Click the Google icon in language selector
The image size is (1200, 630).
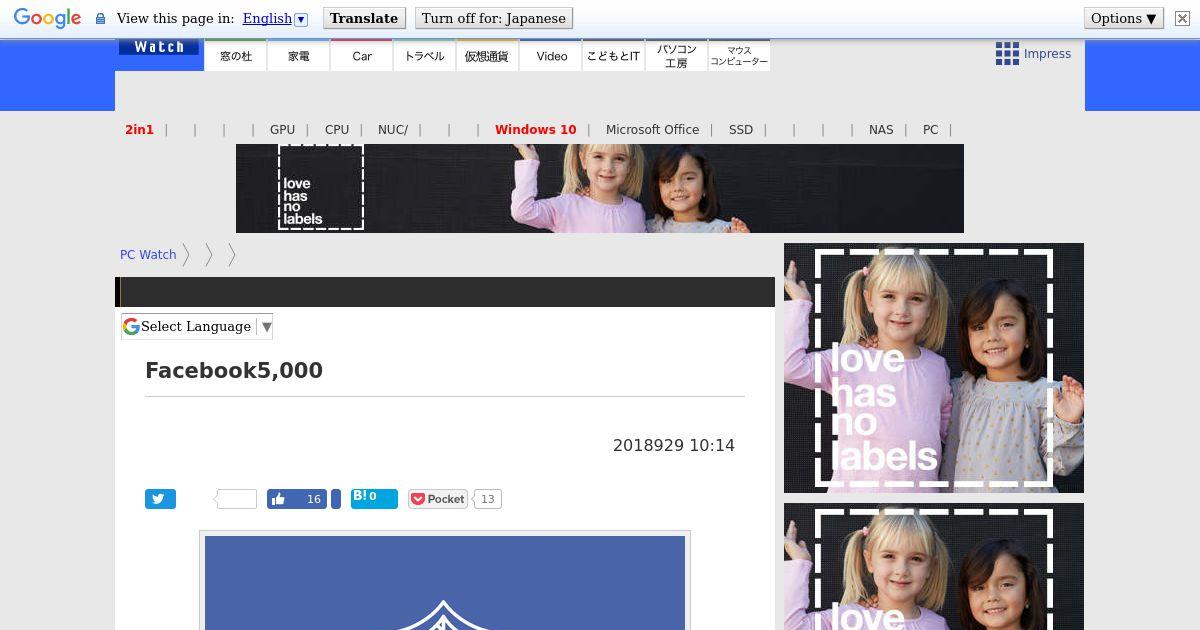[x=131, y=326]
